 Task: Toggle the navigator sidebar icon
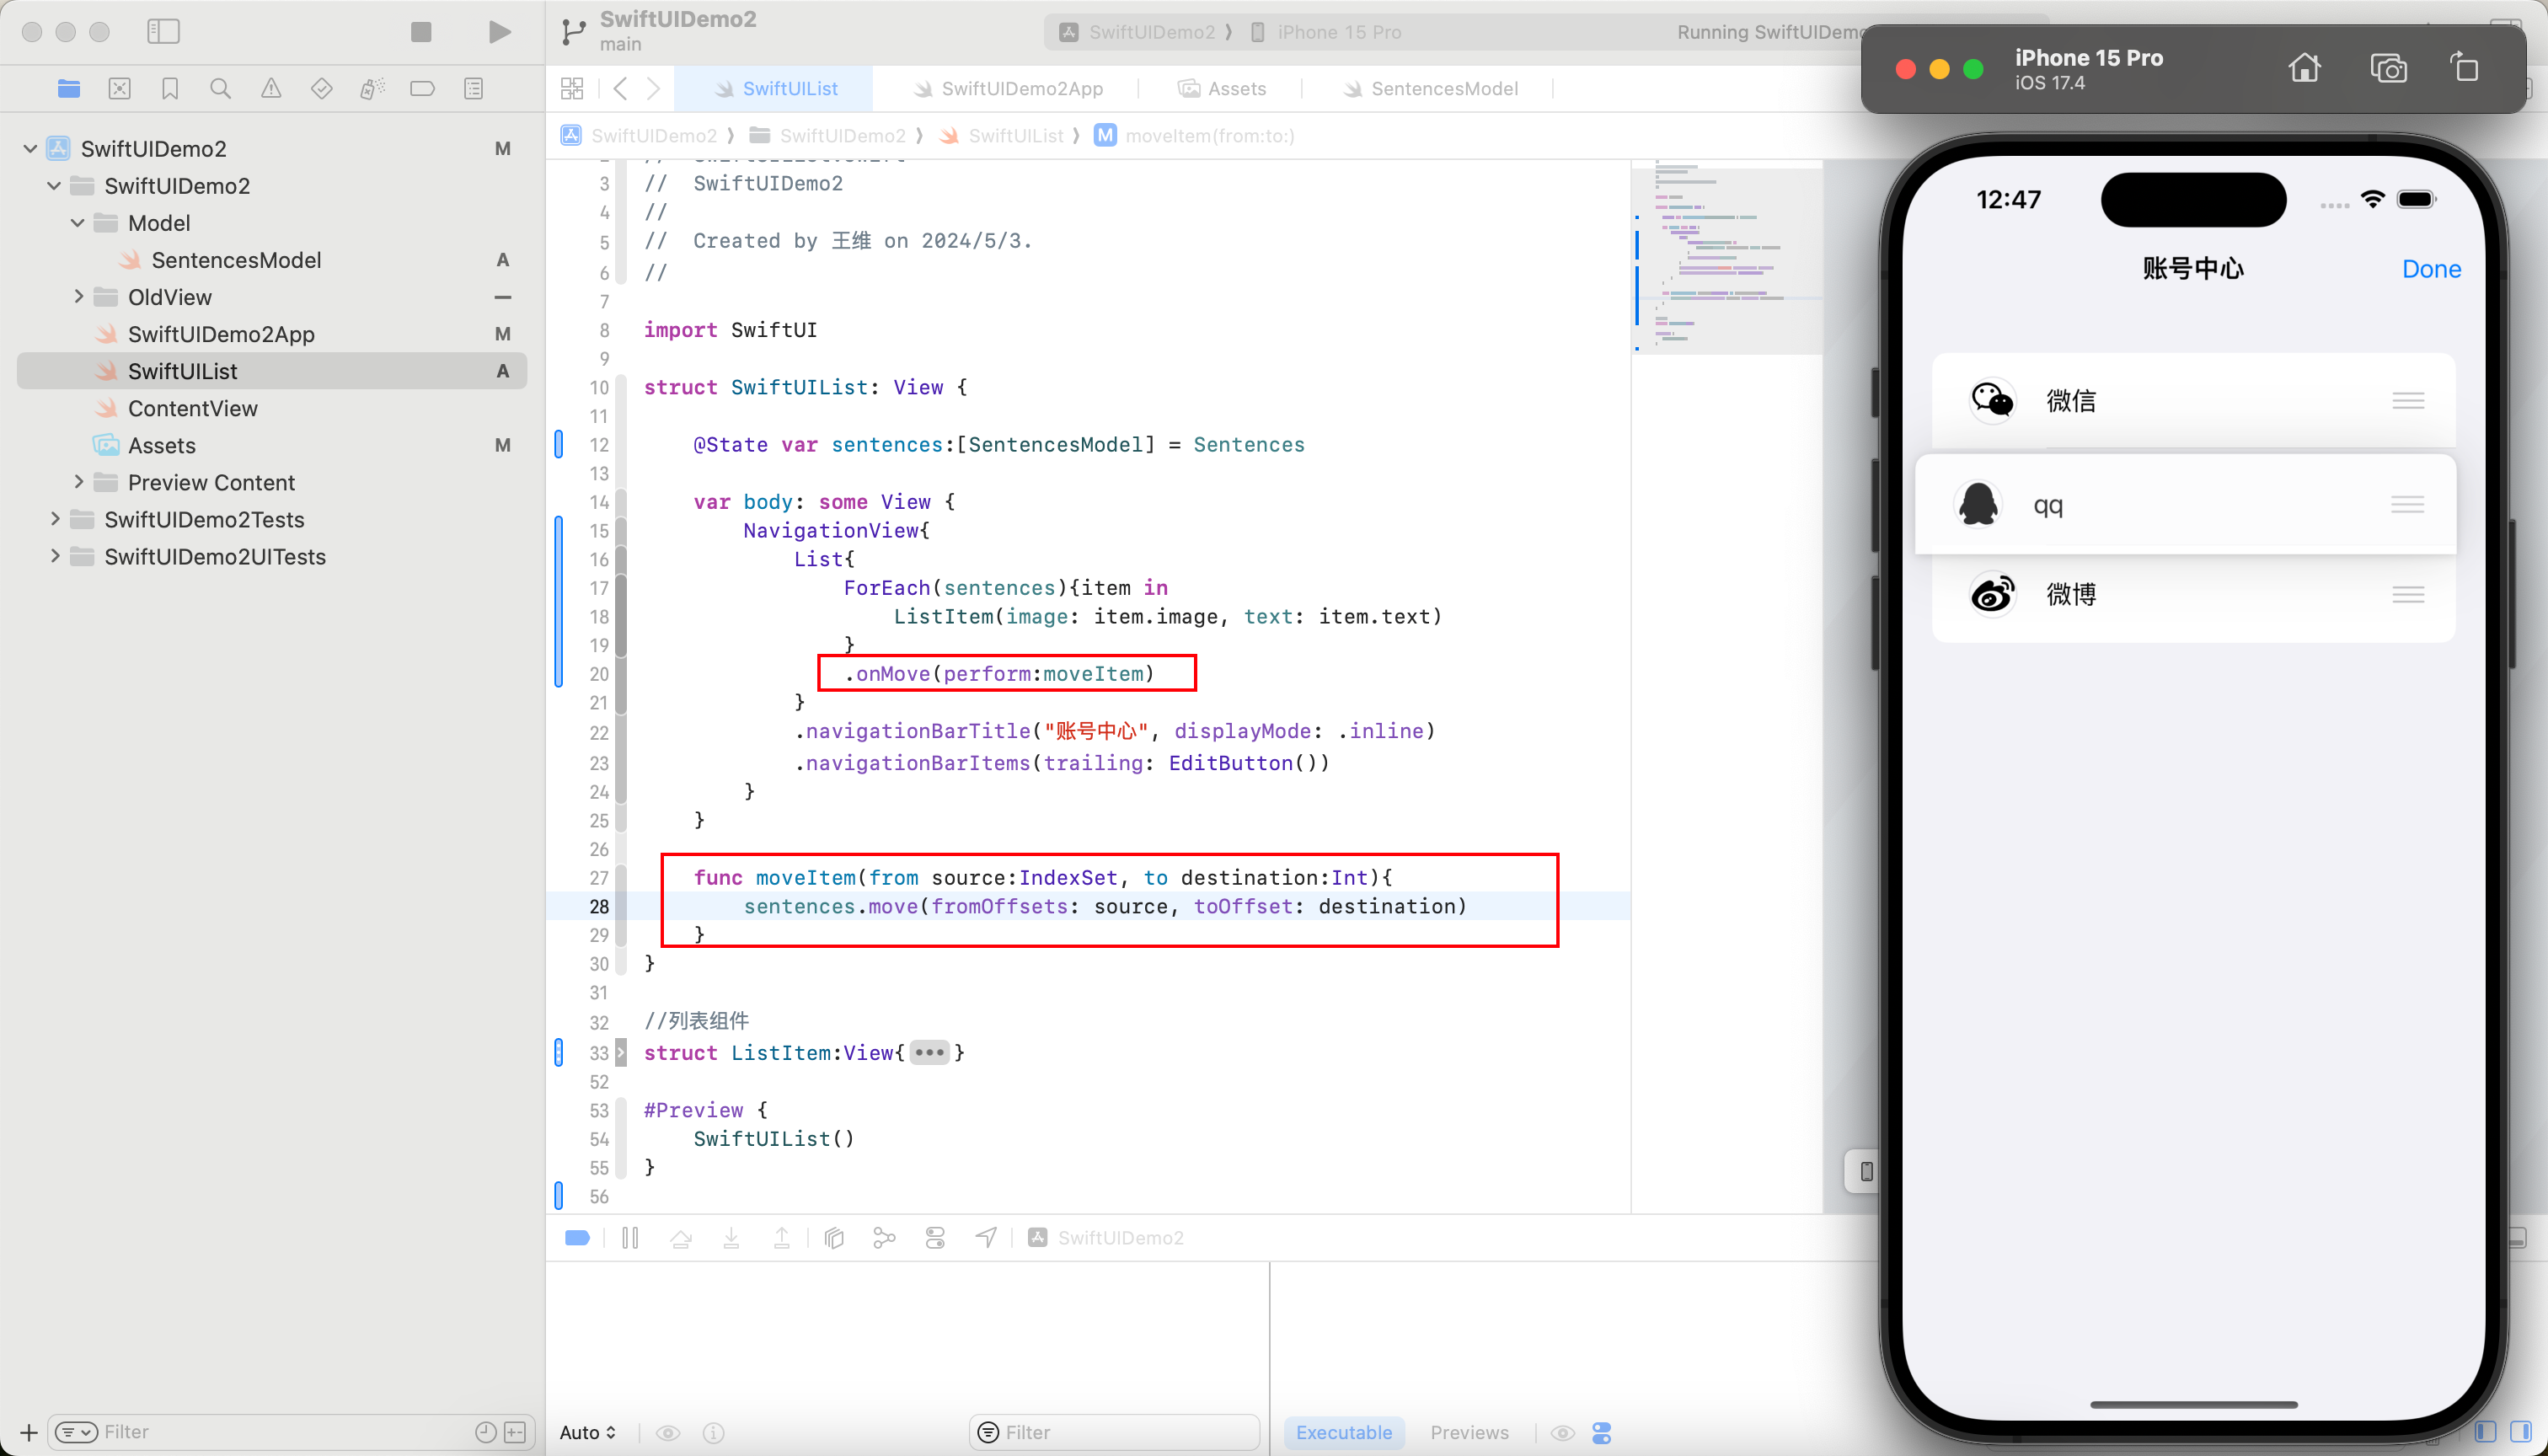(x=163, y=32)
